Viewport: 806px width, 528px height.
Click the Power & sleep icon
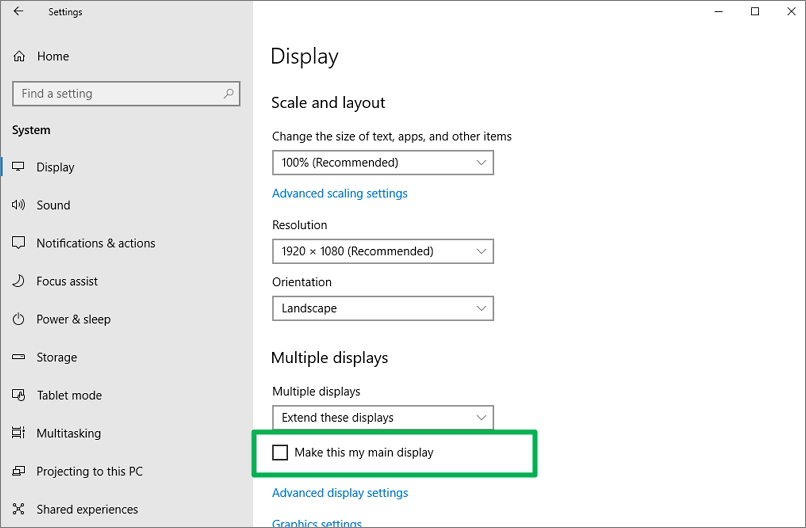(18, 319)
